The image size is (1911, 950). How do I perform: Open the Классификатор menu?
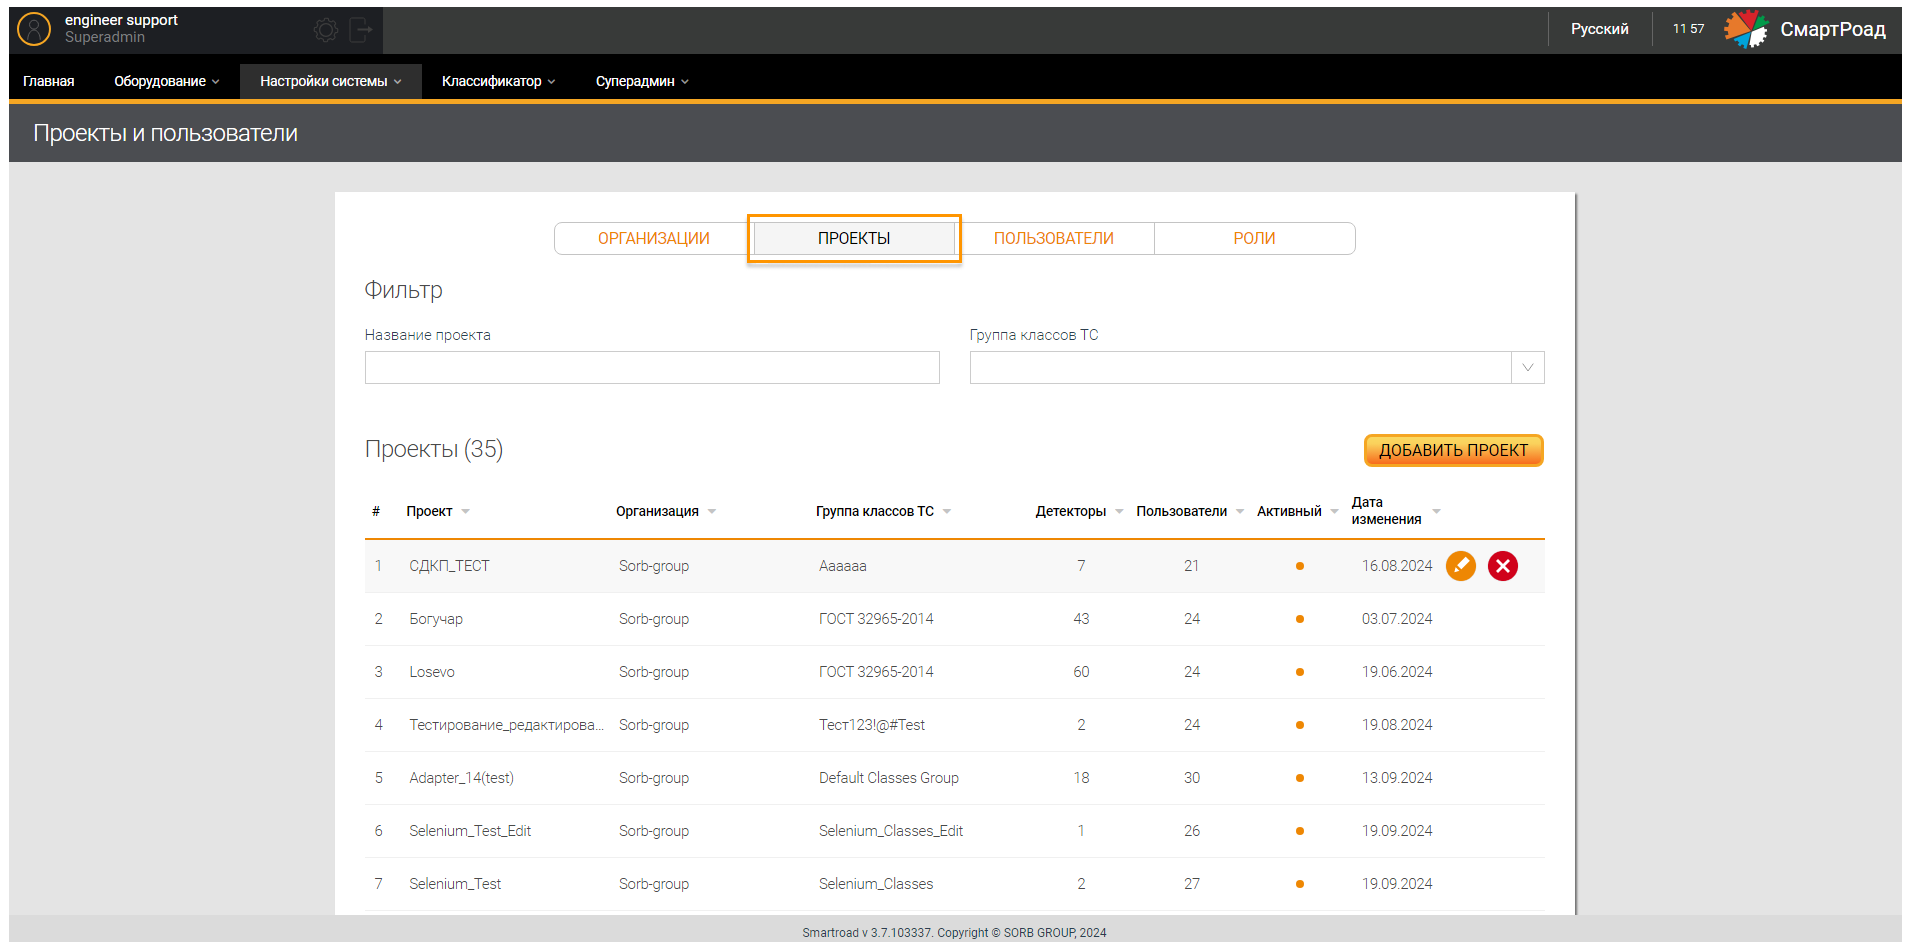click(x=498, y=81)
